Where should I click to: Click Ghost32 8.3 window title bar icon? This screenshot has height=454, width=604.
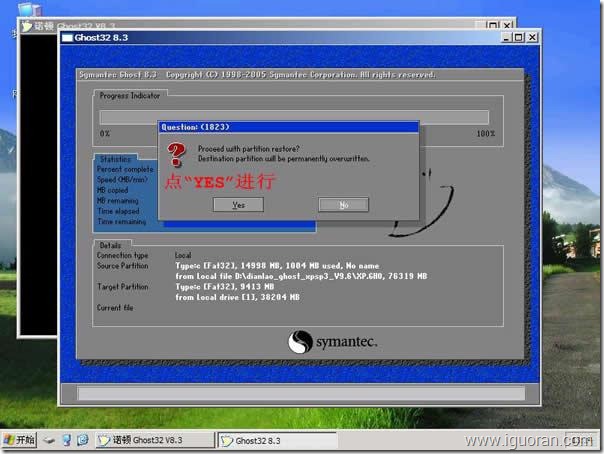[x=67, y=38]
